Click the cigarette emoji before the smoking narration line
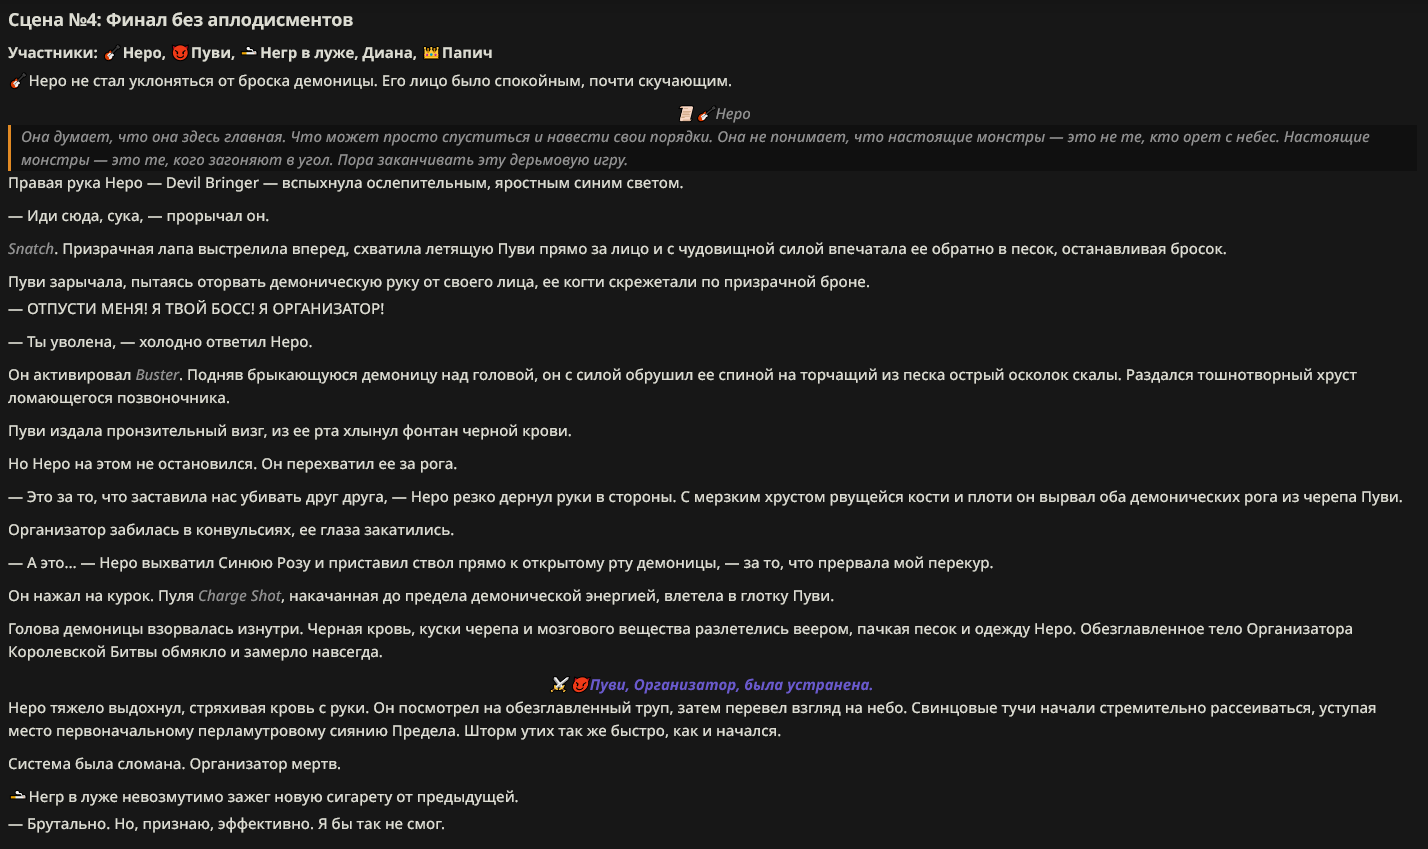Image resolution: width=1428 pixels, height=849 pixels. (x=17, y=797)
